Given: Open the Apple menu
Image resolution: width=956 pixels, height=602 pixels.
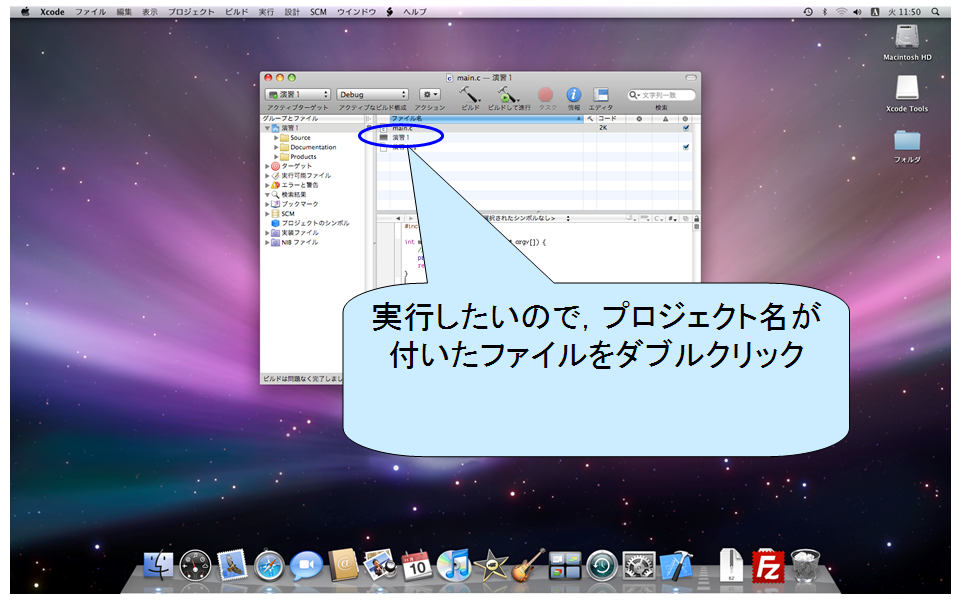Looking at the screenshot, I should [x=25, y=12].
